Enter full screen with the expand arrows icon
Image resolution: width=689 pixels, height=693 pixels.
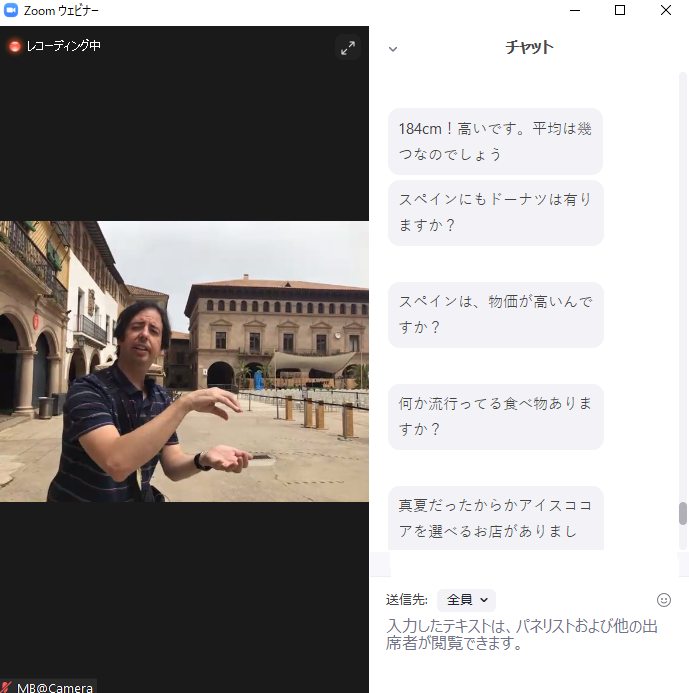pyautogui.click(x=347, y=47)
